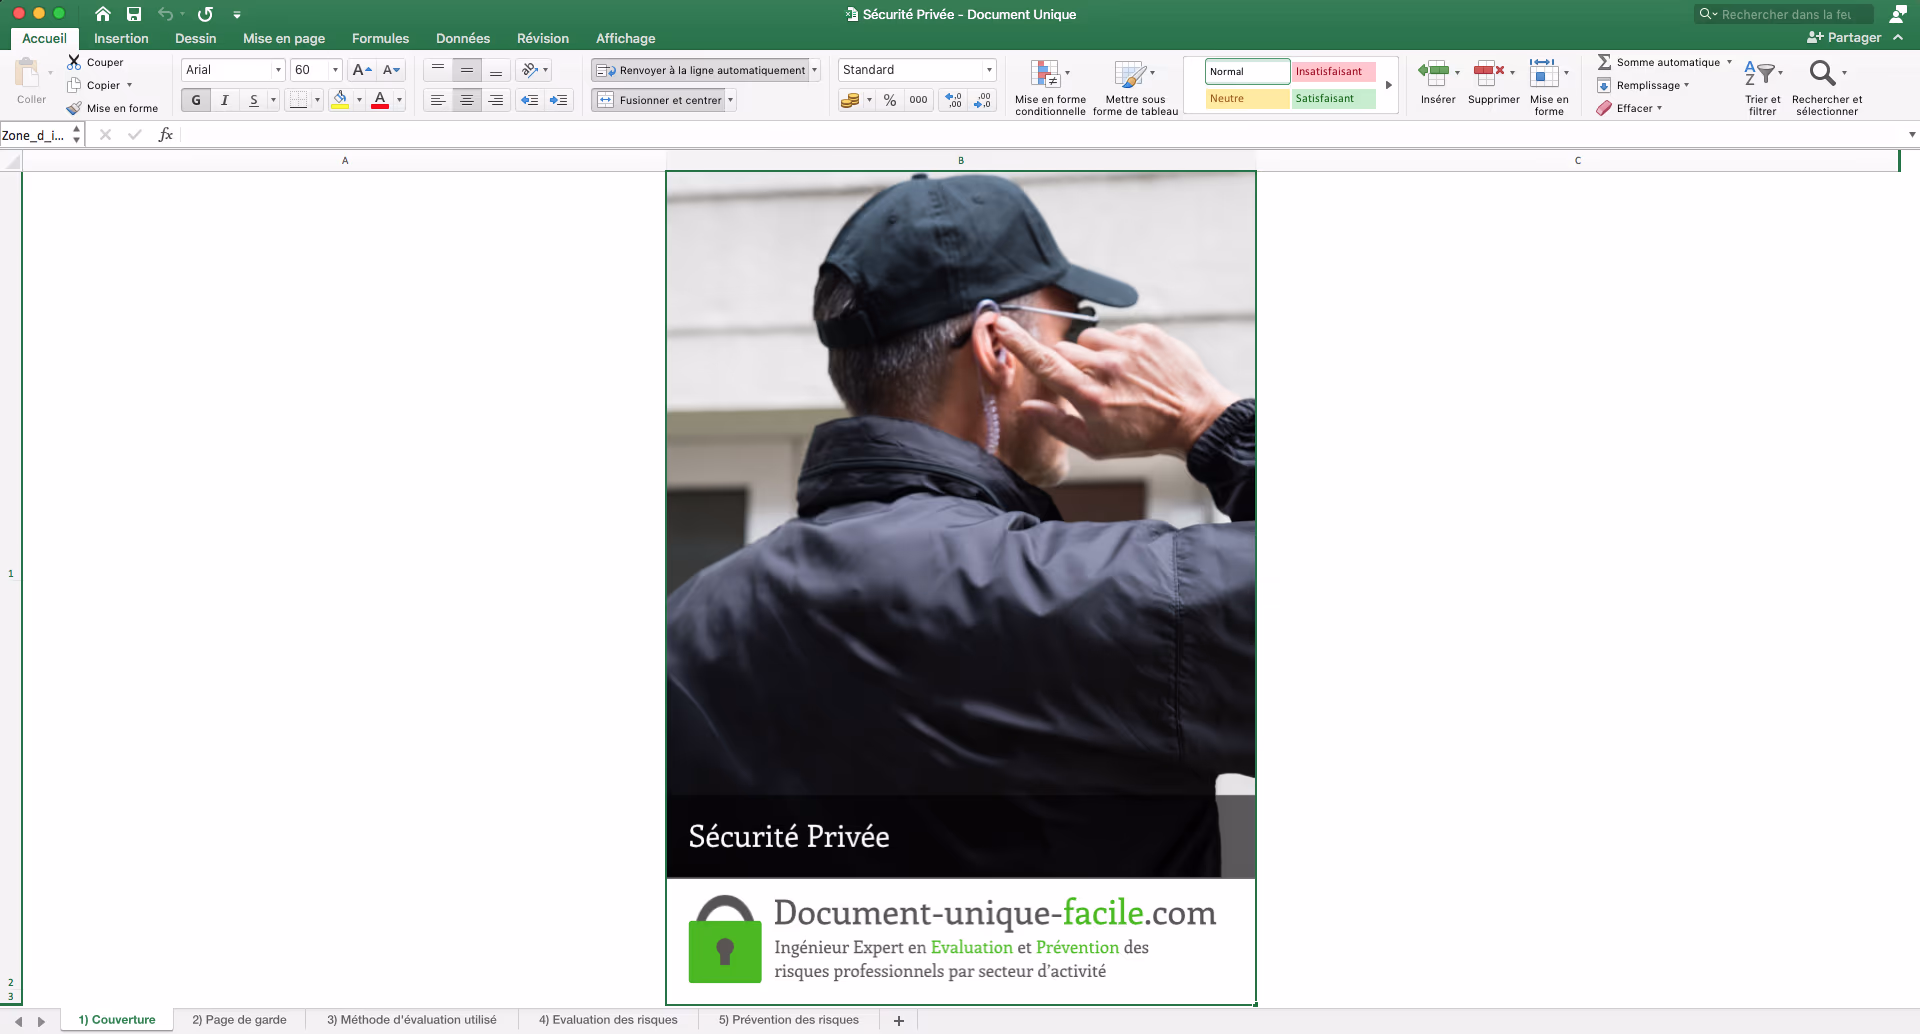Click the Undo arrow icon
Image resolution: width=1920 pixels, height=1034 pixels.
pos(165,14)
